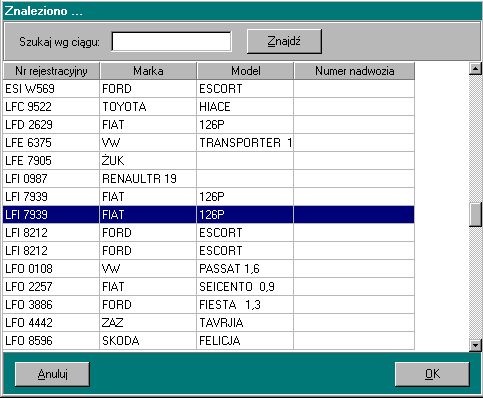Click the Model column header
The width and height of the screenshot is (483, 398).
[245, 71]
